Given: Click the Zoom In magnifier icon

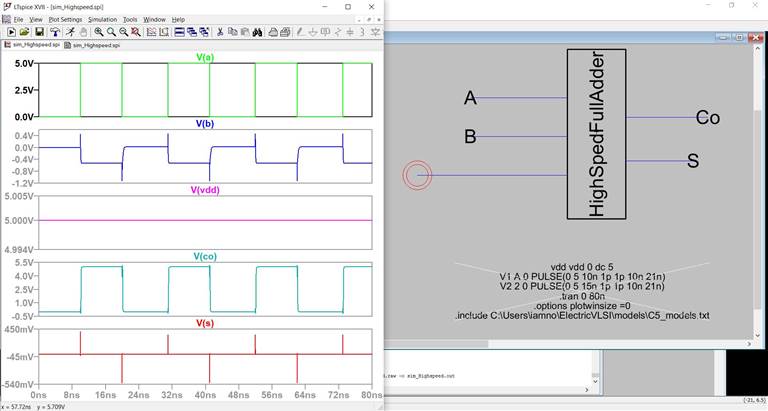Looking at the screenshot, I should pos(99,32).
